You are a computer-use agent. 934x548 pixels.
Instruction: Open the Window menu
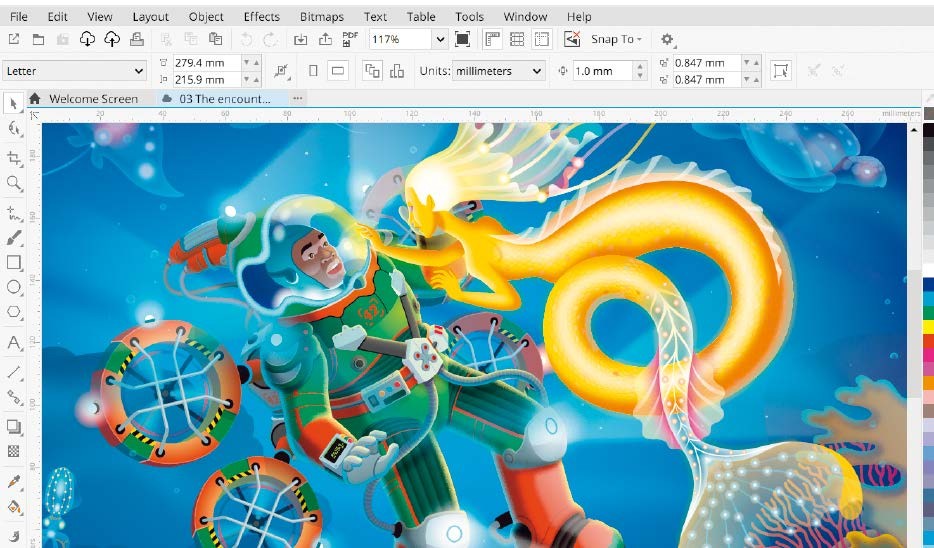coord(525,17)
